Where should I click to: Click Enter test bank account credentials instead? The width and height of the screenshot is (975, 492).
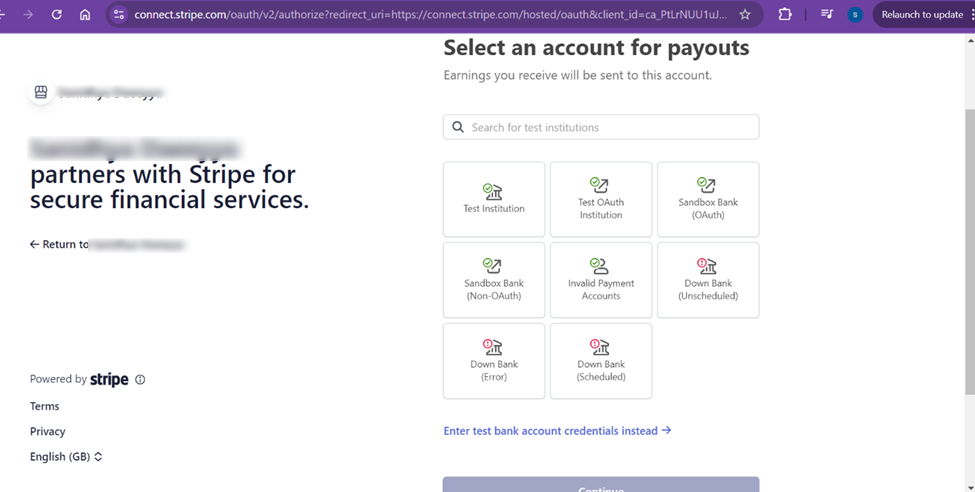coord(557,431)
